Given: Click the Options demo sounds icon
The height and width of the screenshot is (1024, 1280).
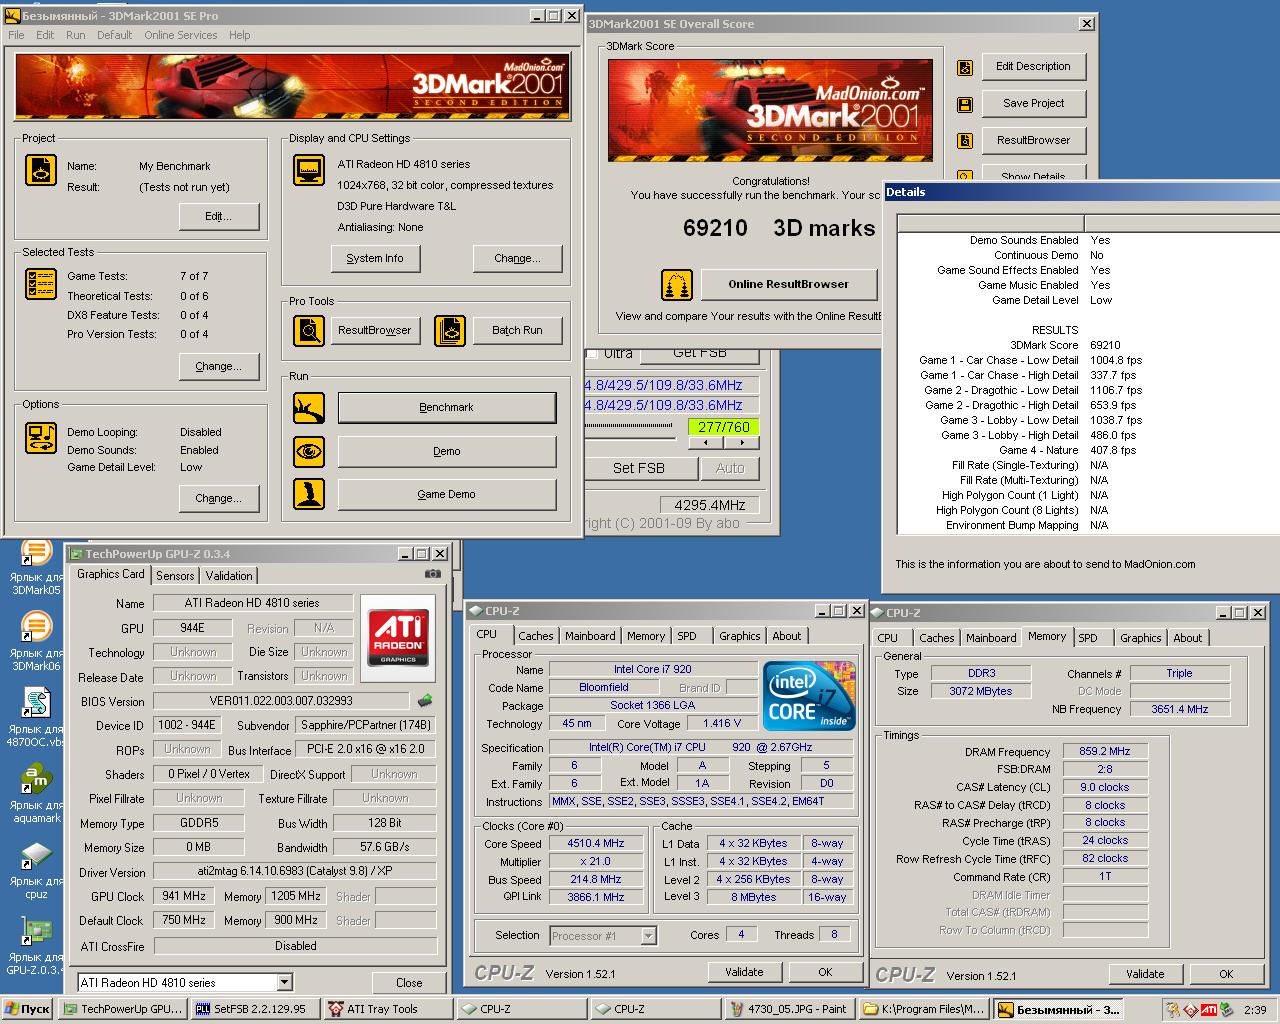Looking at the screenshot, I should click(41, 437).
